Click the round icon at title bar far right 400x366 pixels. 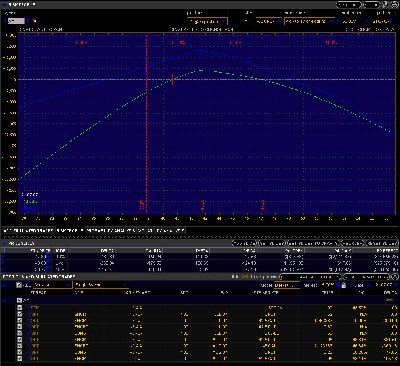395,4
